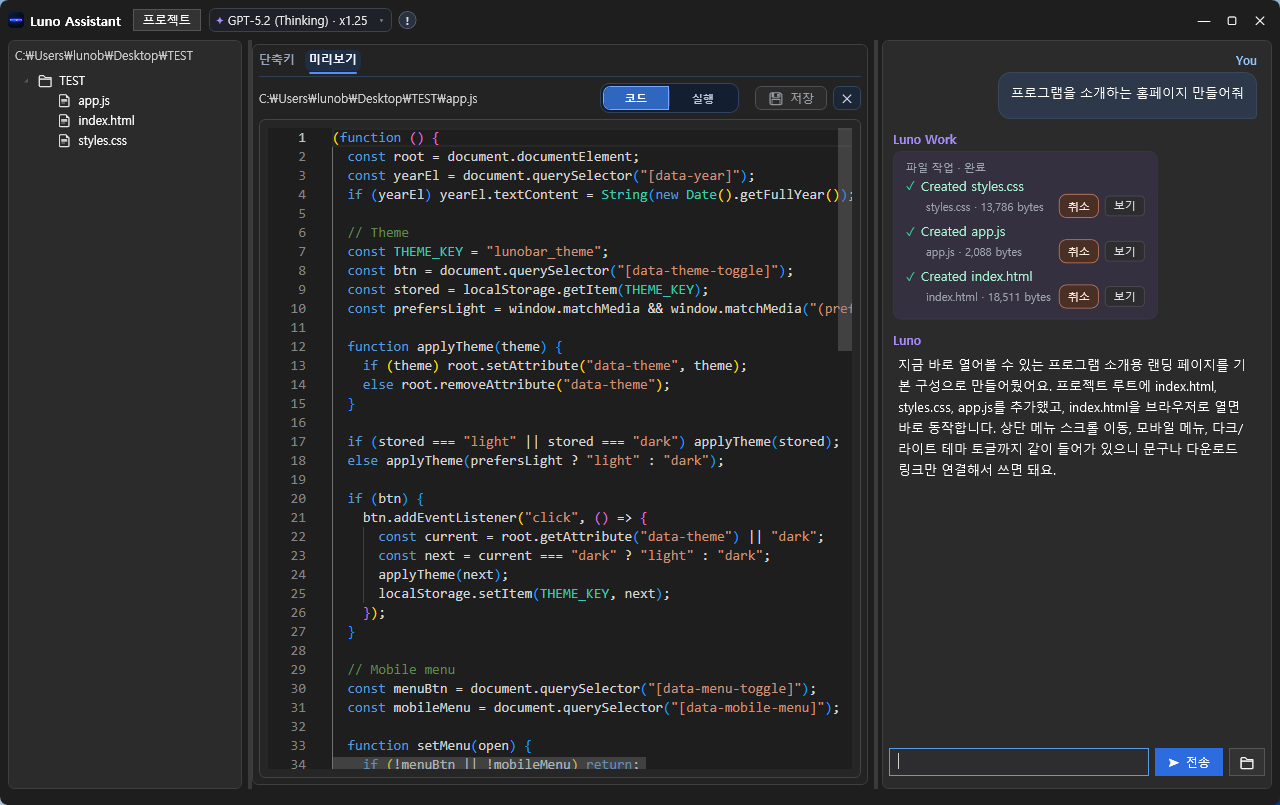1280x805 pixels.
Task: Open the 단축키 tab
Action: [277, 59]
